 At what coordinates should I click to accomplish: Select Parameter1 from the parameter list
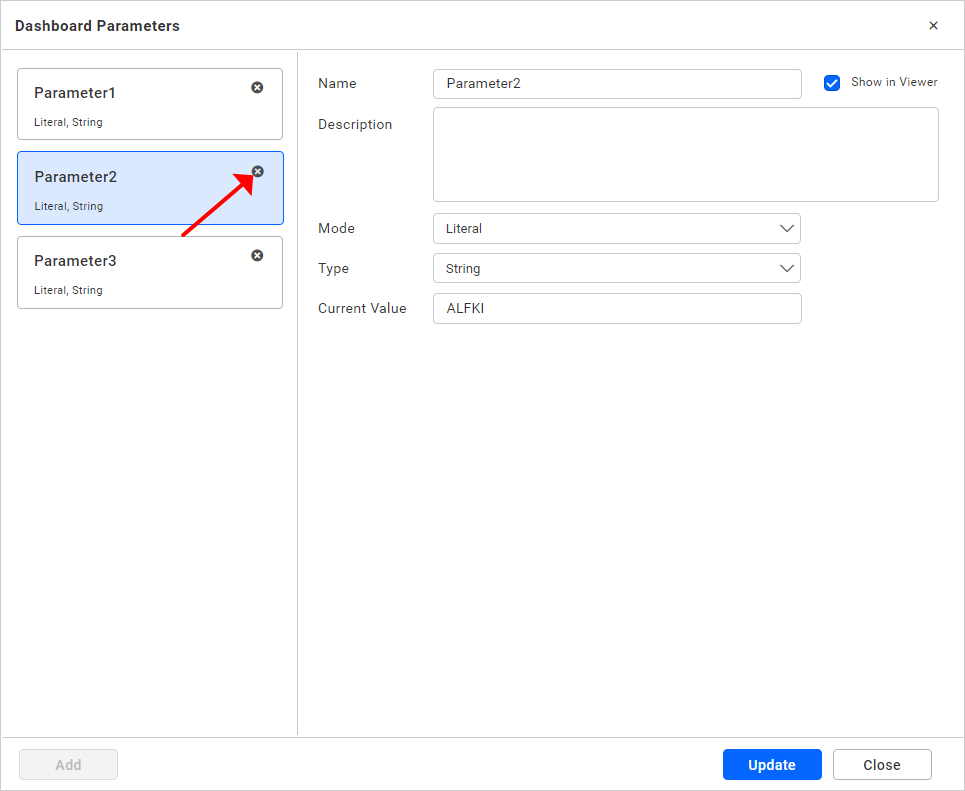140,104
